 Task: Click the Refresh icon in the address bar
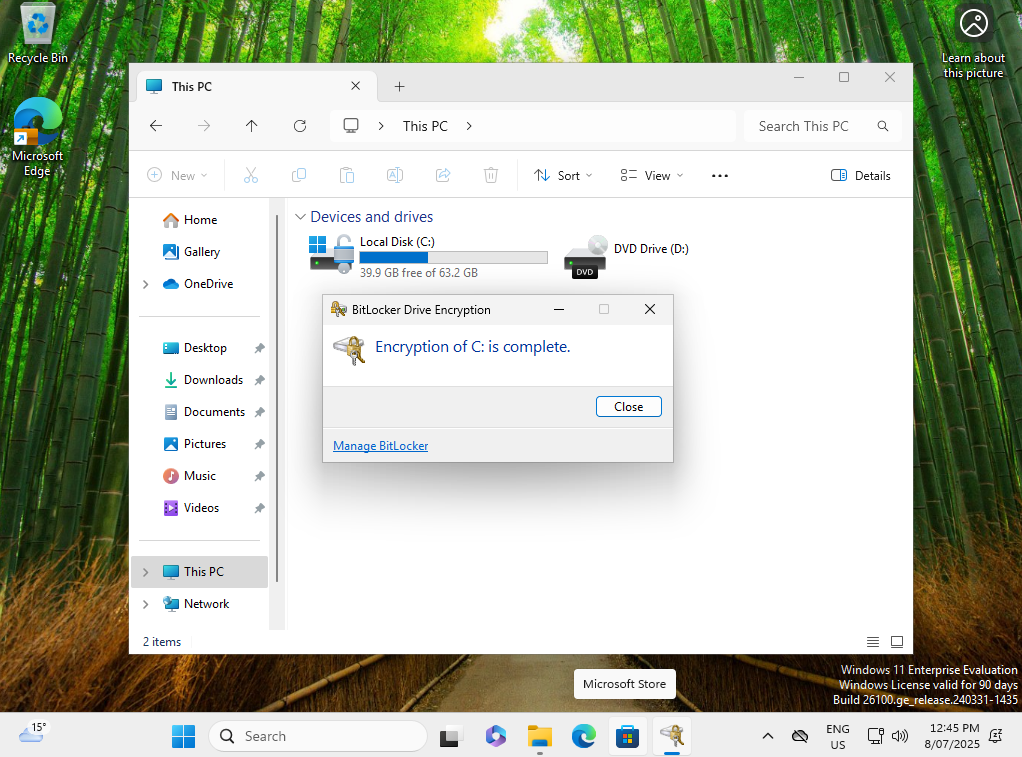(300, 126)
